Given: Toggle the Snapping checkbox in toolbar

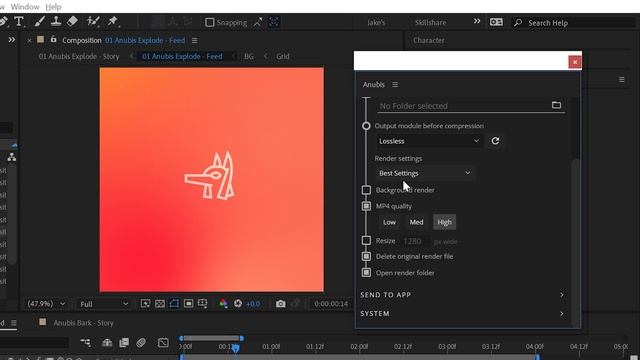Looking at the screenshot, I should (209, 22).
